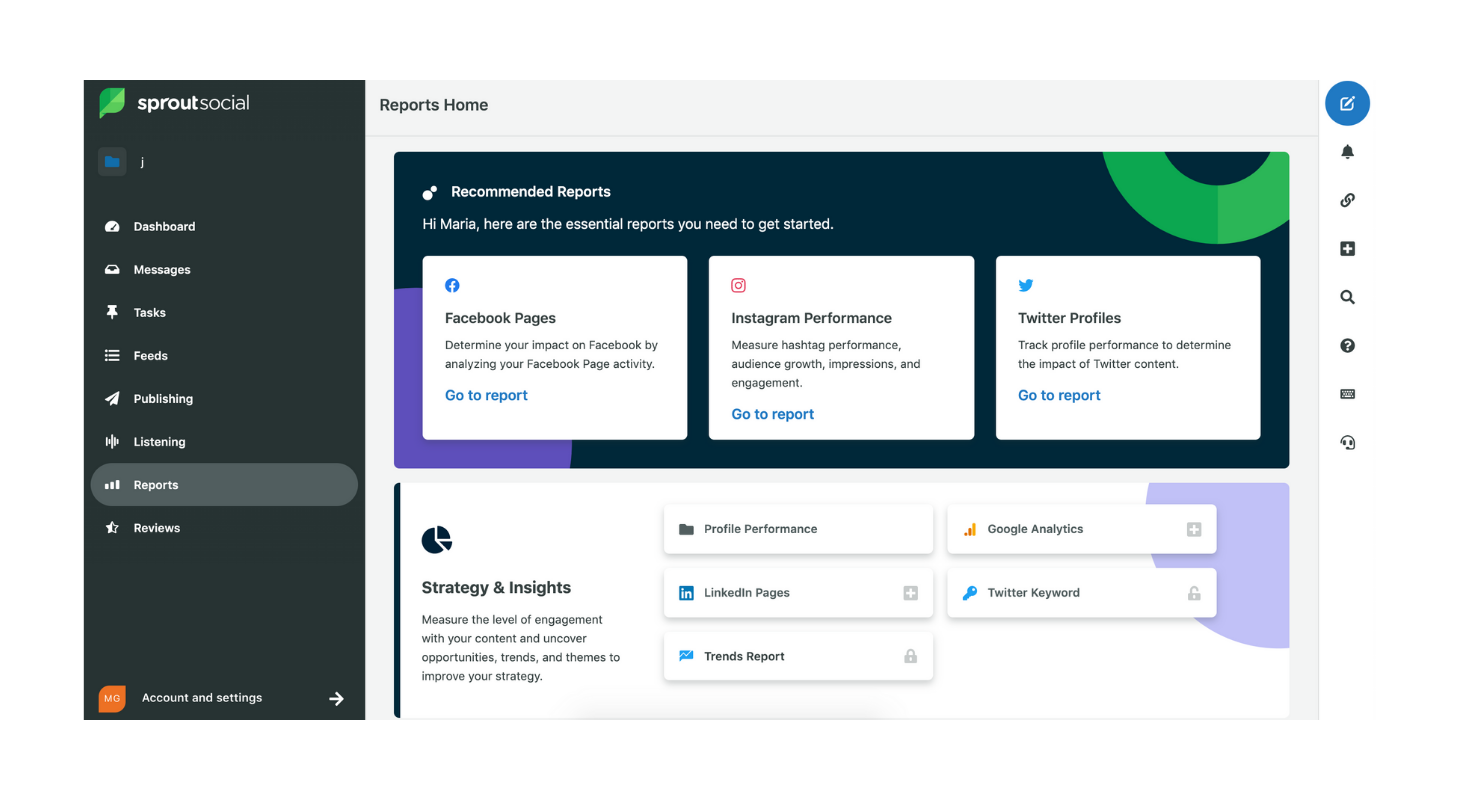Screen dimensions: 1460x800
Task: Open Publishing in sidebar
Action: 224,399
